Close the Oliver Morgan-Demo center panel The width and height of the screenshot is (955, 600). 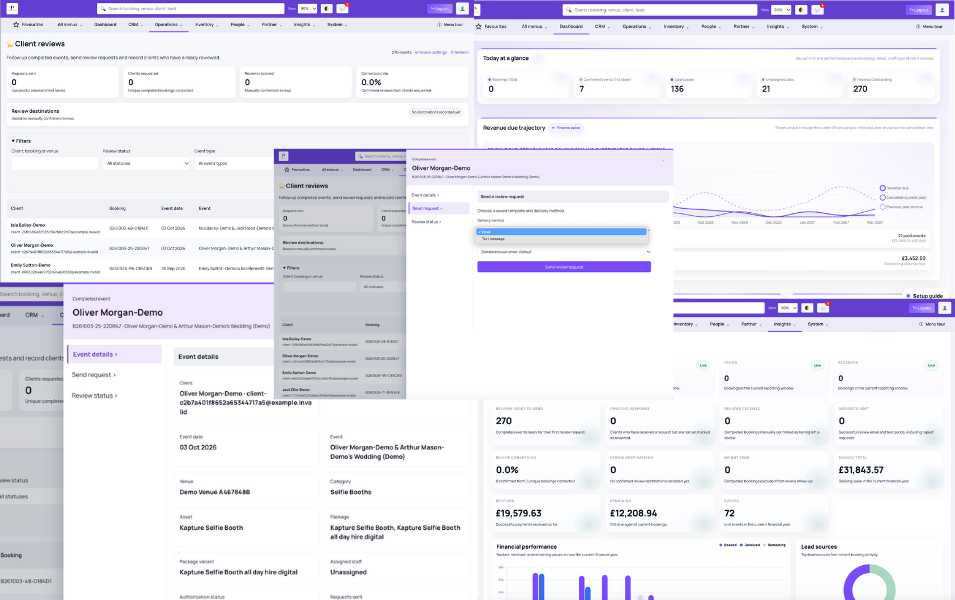[663, 160]
